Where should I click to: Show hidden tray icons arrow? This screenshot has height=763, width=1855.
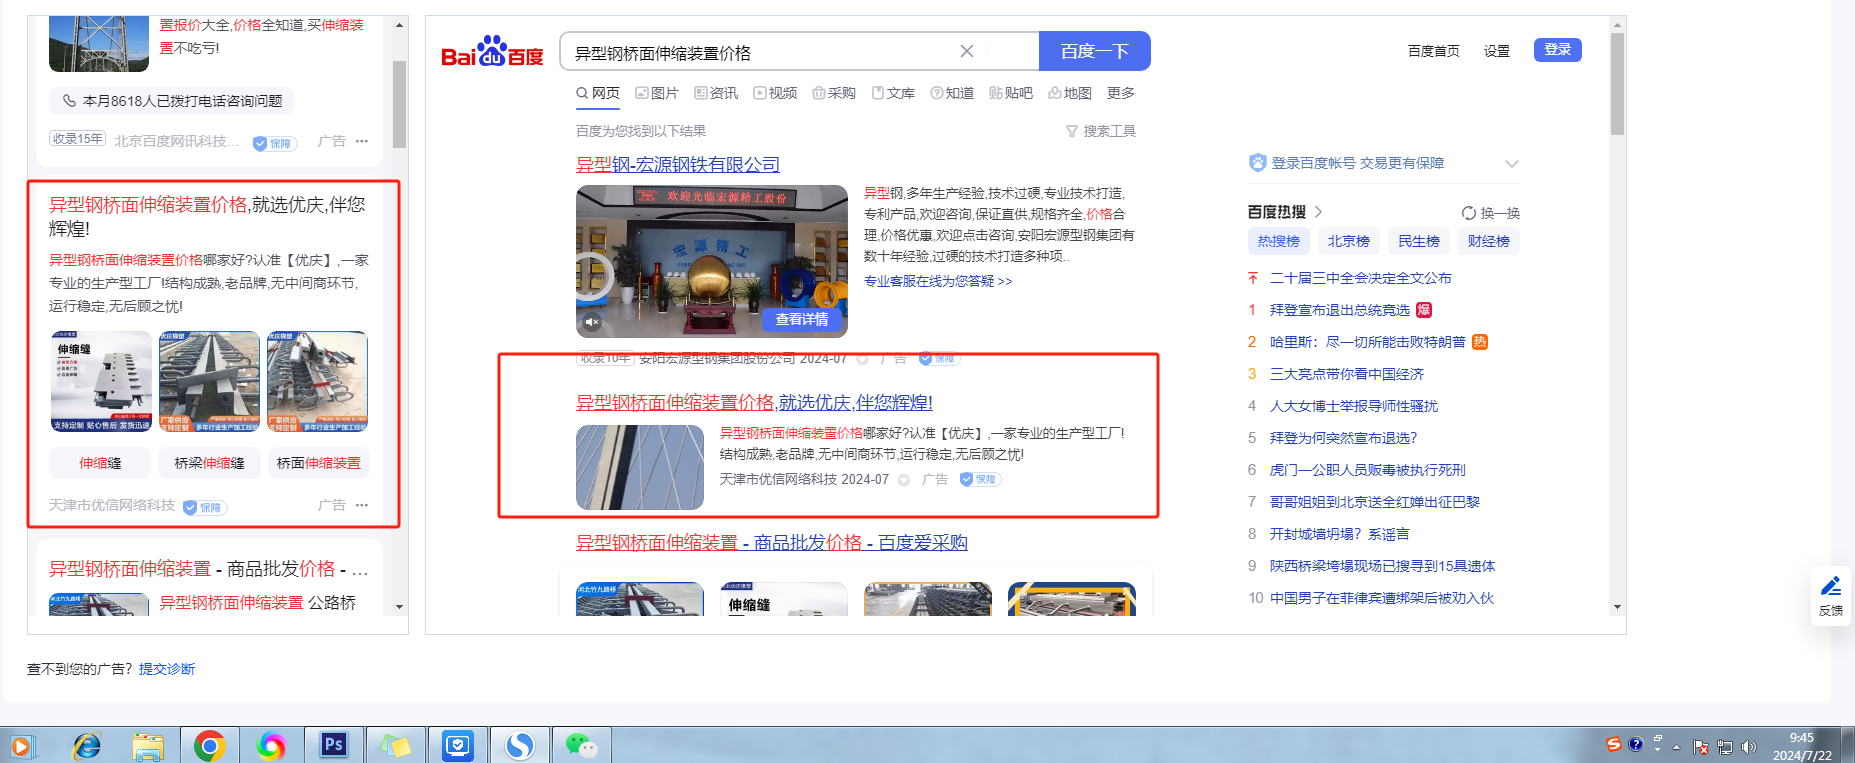[1677, 747]
